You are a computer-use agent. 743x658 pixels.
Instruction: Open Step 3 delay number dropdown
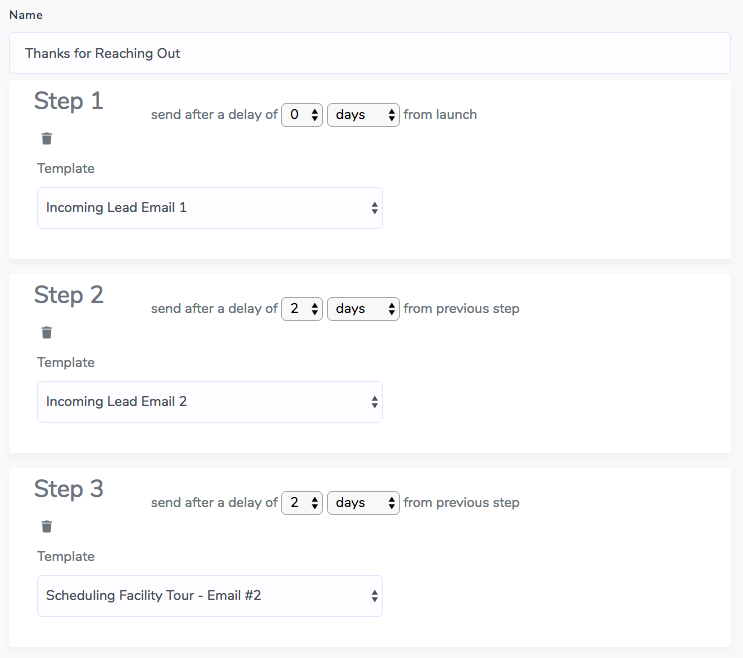click(x=302, y=503)
